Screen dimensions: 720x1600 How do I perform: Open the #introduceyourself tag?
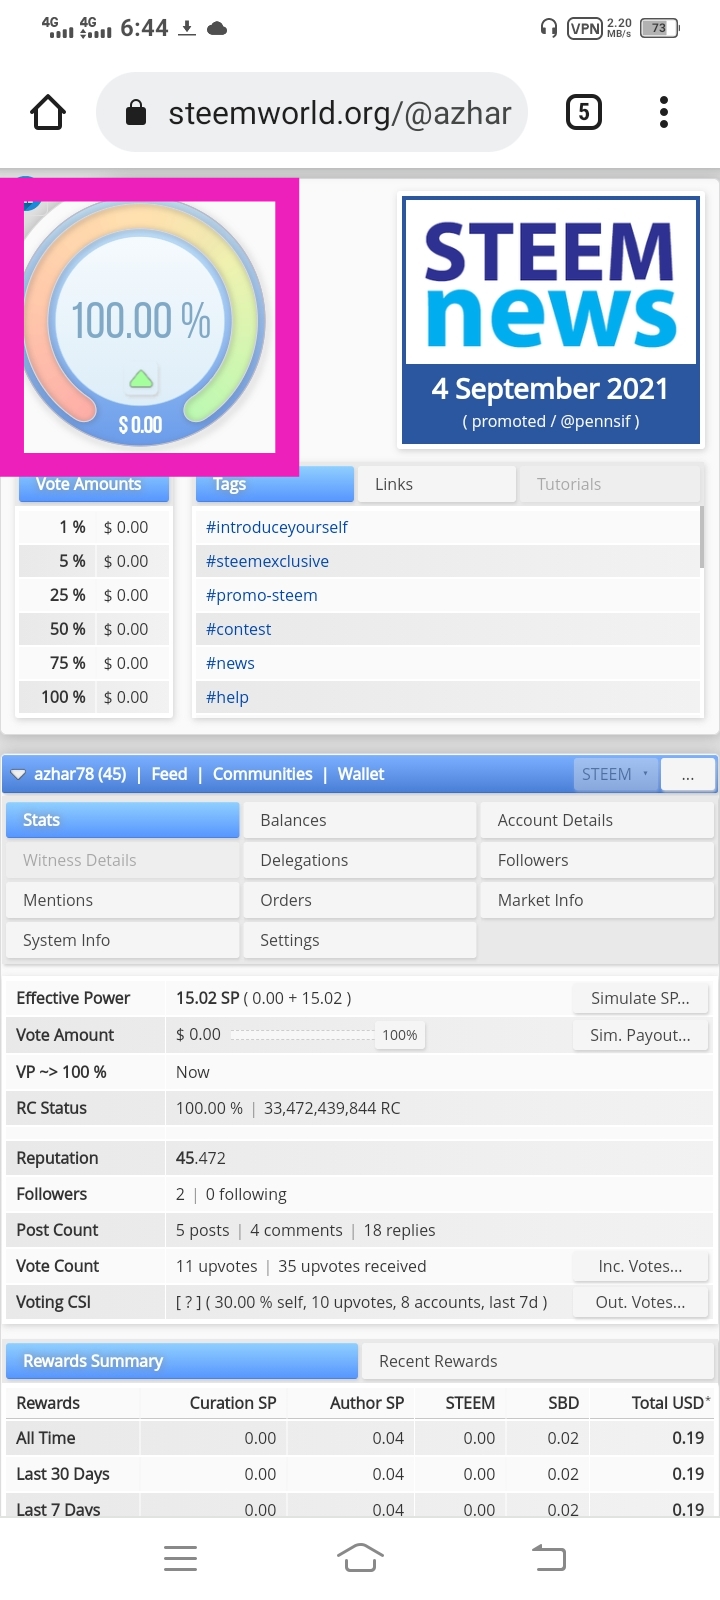[x=277, y=527]
